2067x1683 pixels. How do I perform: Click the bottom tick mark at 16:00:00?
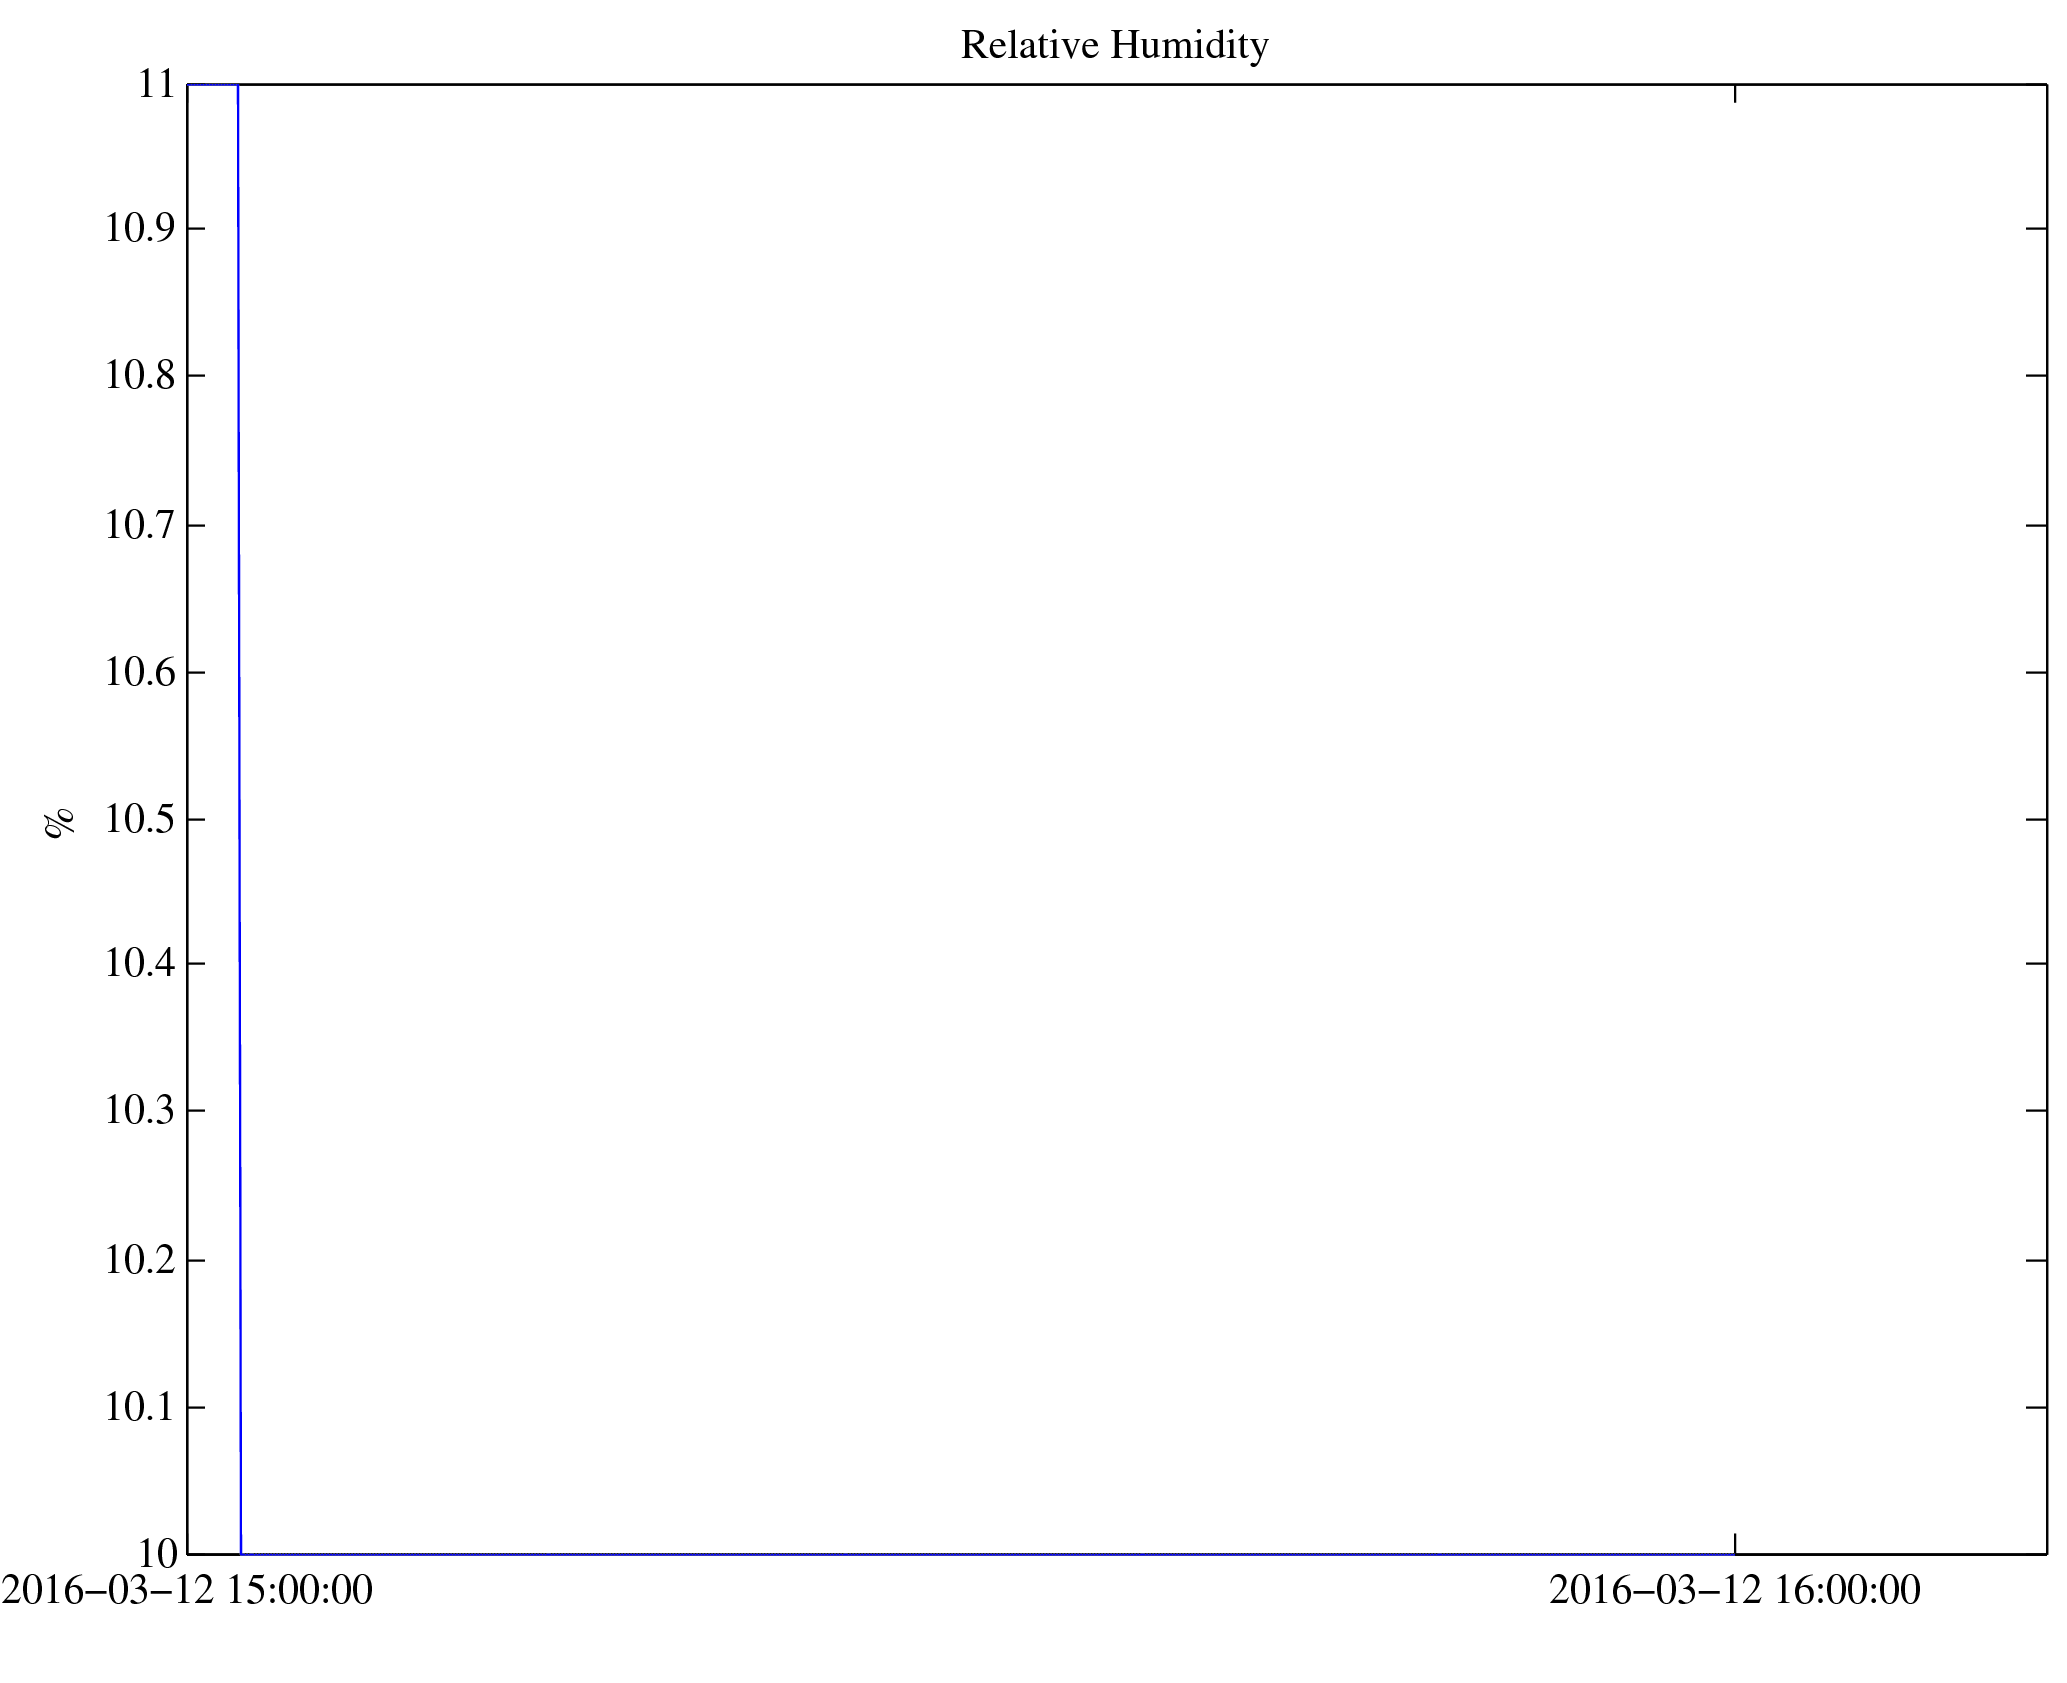[1735, 1544]
